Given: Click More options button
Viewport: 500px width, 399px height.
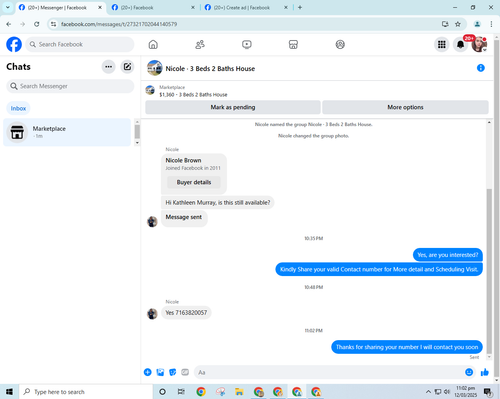Looking at the screenshot, I should pyautogui.click(x=405, y=107).
